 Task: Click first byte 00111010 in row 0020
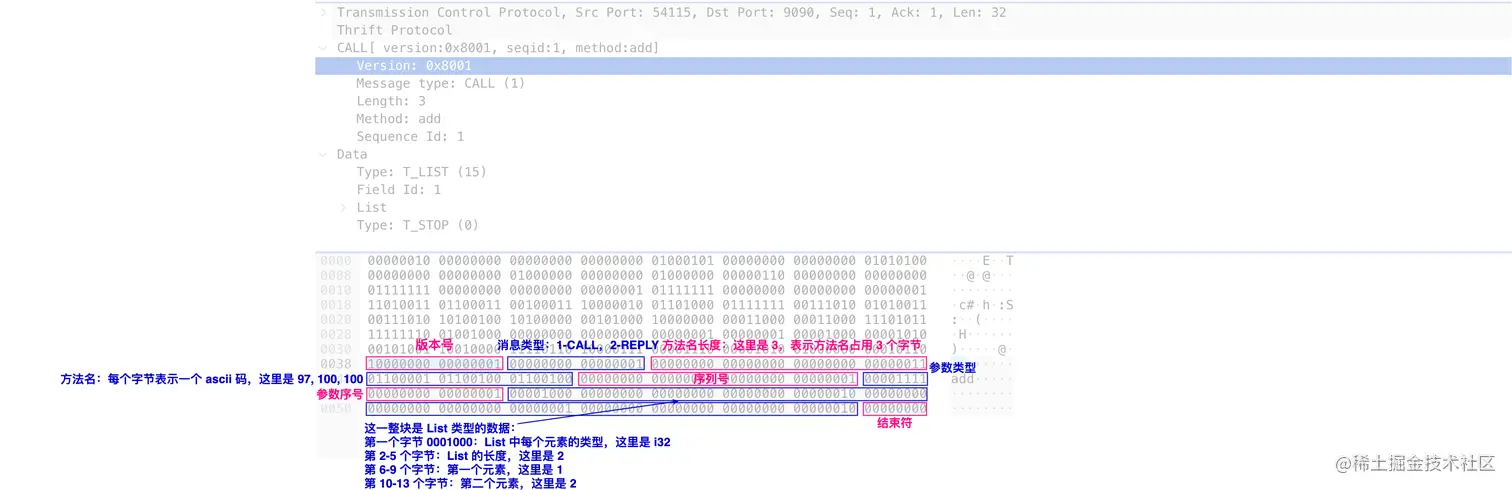tap(399, 320)
